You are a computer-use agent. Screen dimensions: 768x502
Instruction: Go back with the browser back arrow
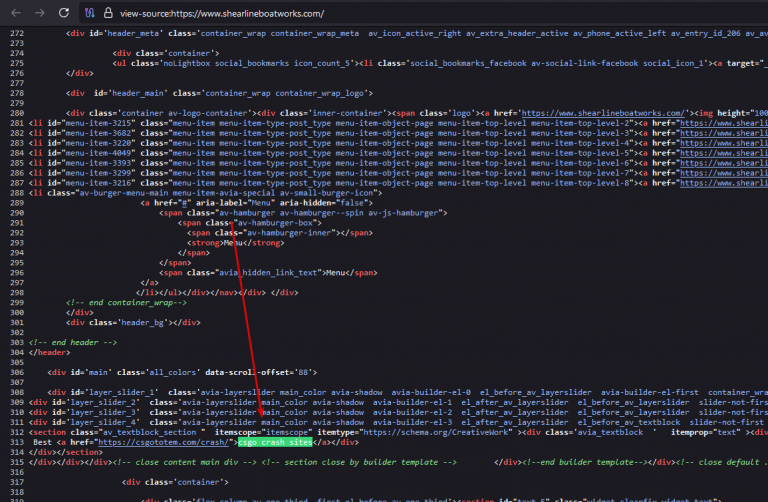tap(16, 13)
